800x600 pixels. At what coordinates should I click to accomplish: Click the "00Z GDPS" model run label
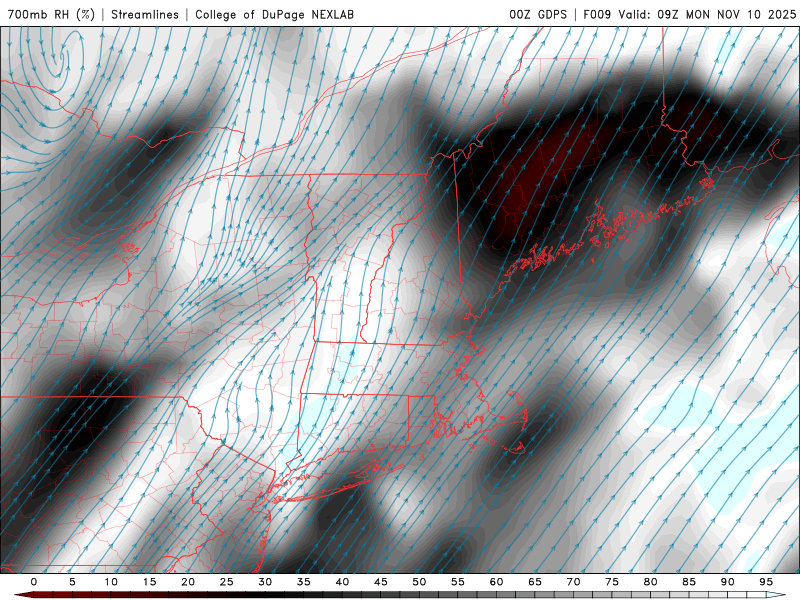tap(538, 14)
